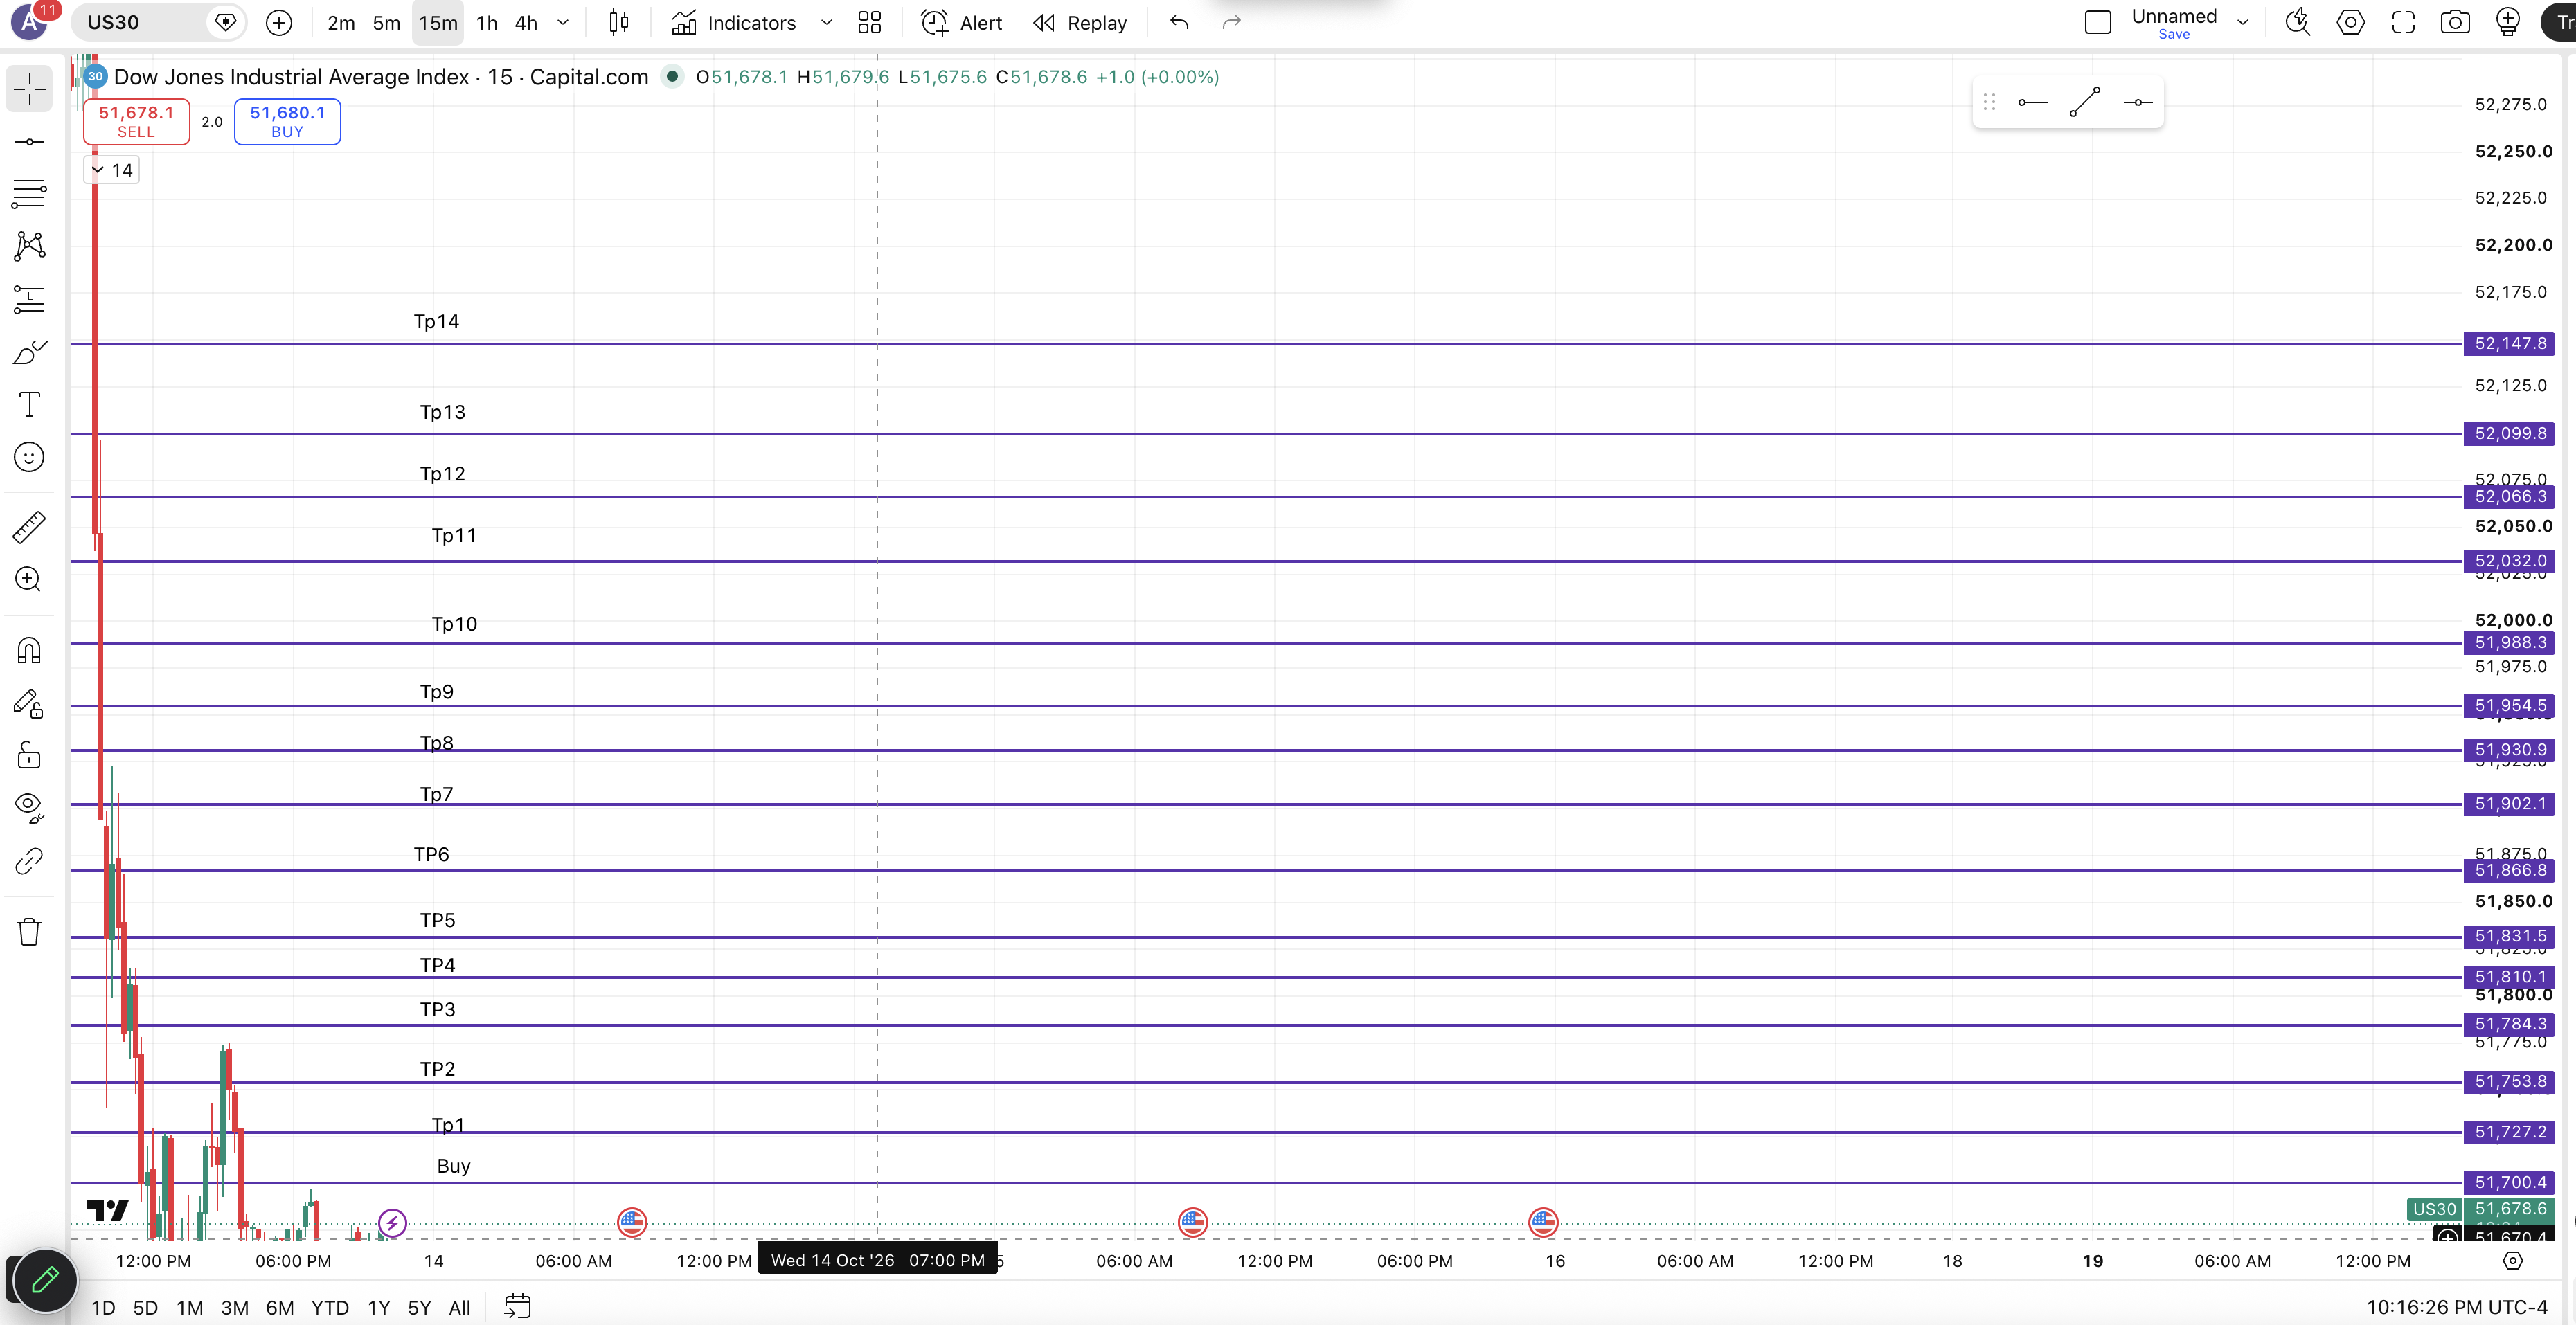
Task: Activate the zoom in tool
Action: pyautogui.click(x=29, y=579)
